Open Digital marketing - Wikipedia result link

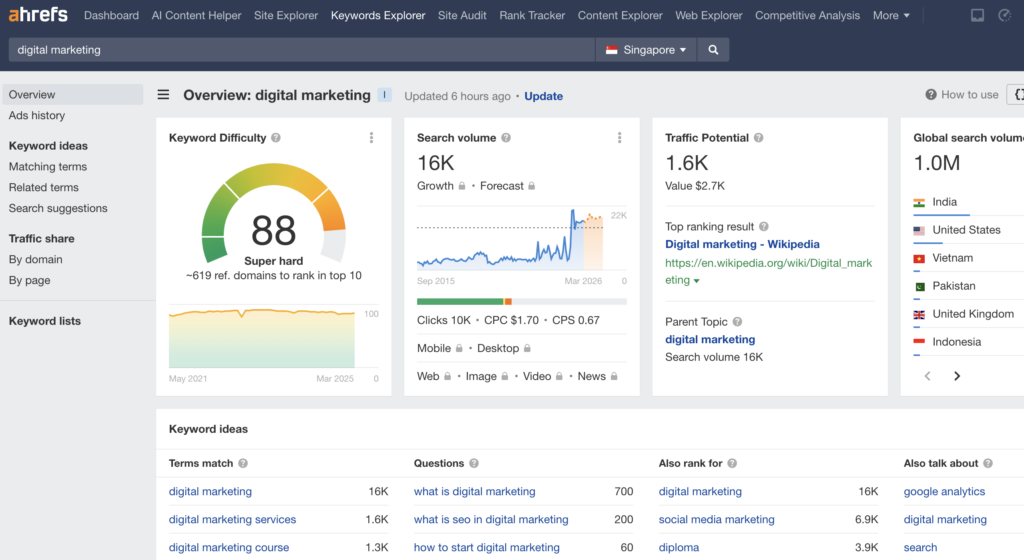pyautogui.click(x=742, y=244)
